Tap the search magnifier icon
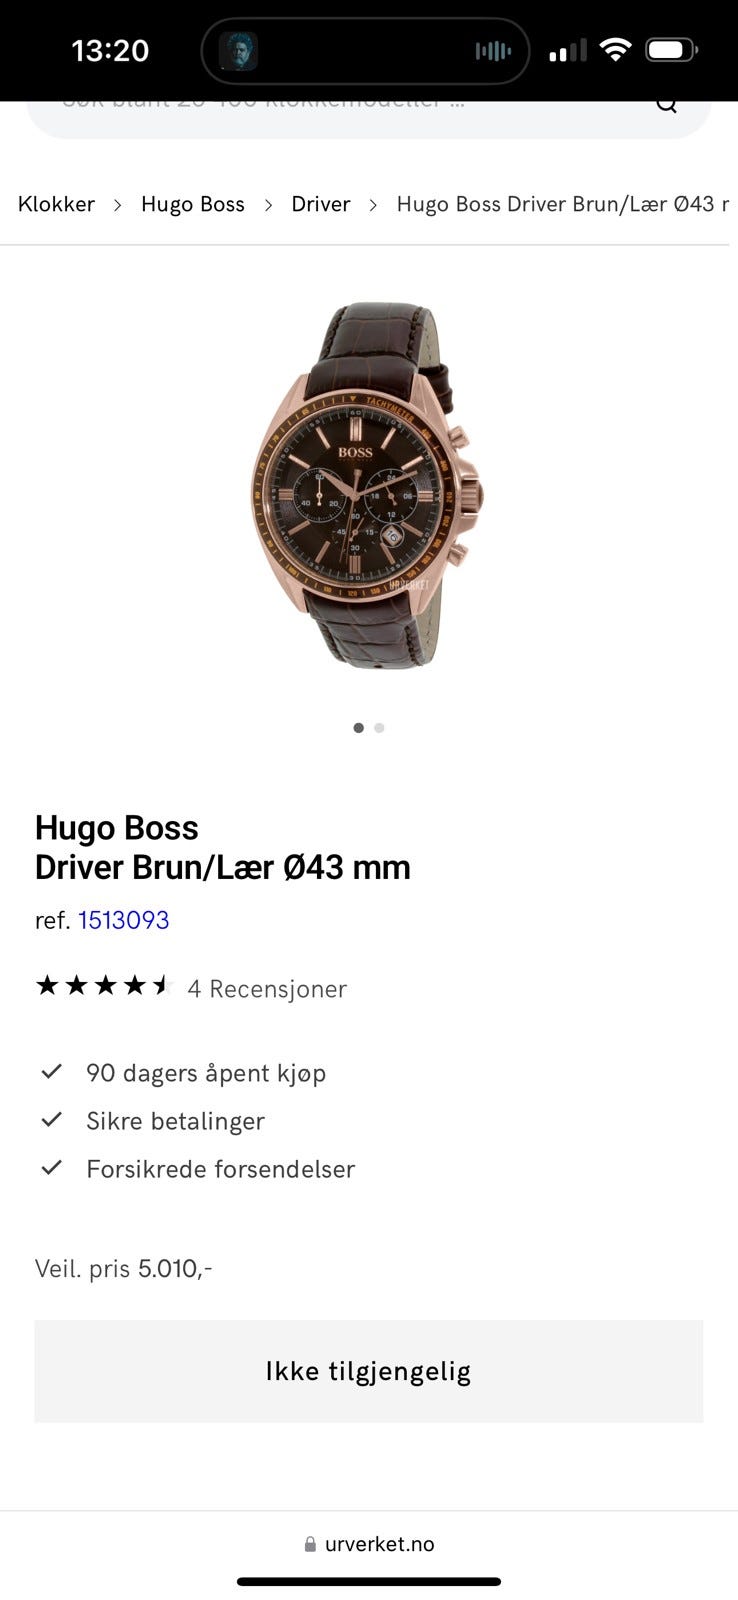 666,105
